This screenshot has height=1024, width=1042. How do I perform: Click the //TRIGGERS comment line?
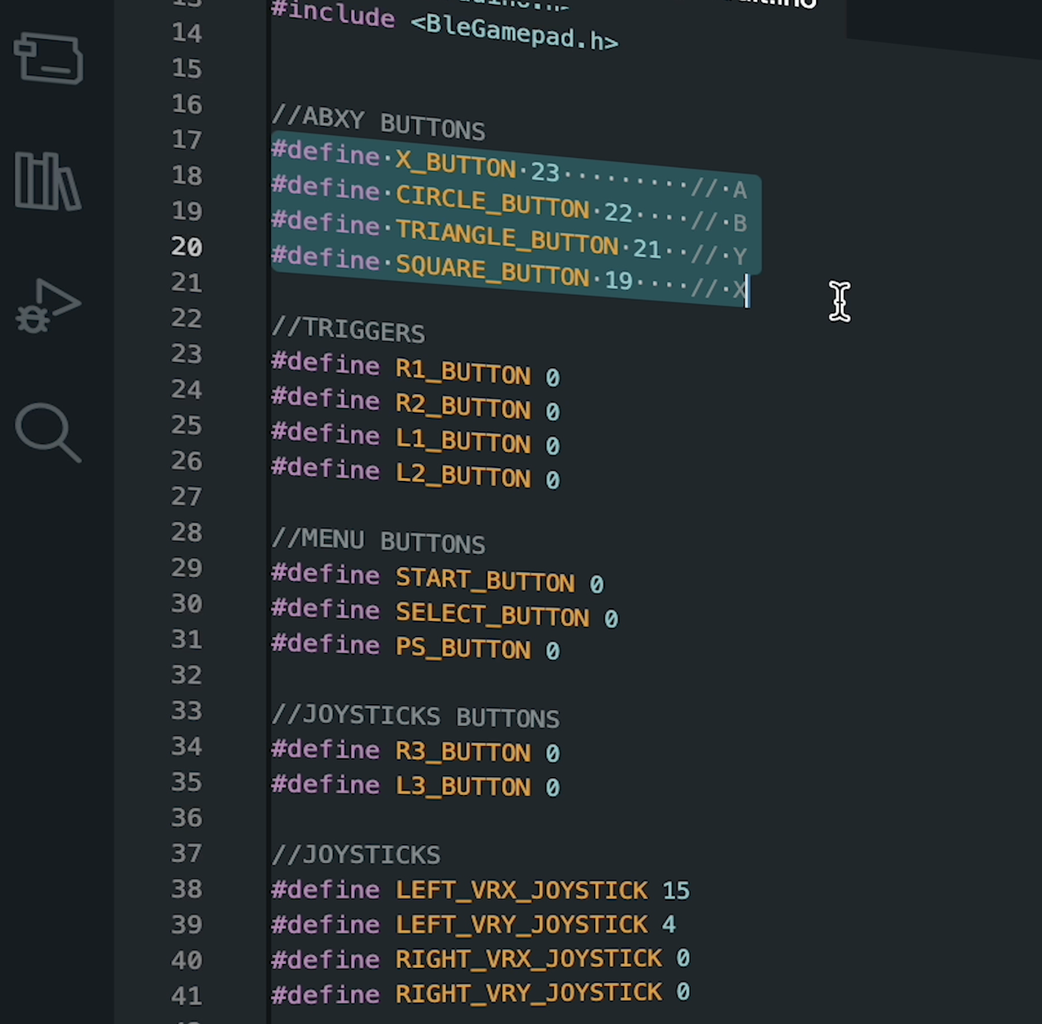click(348, 330)
